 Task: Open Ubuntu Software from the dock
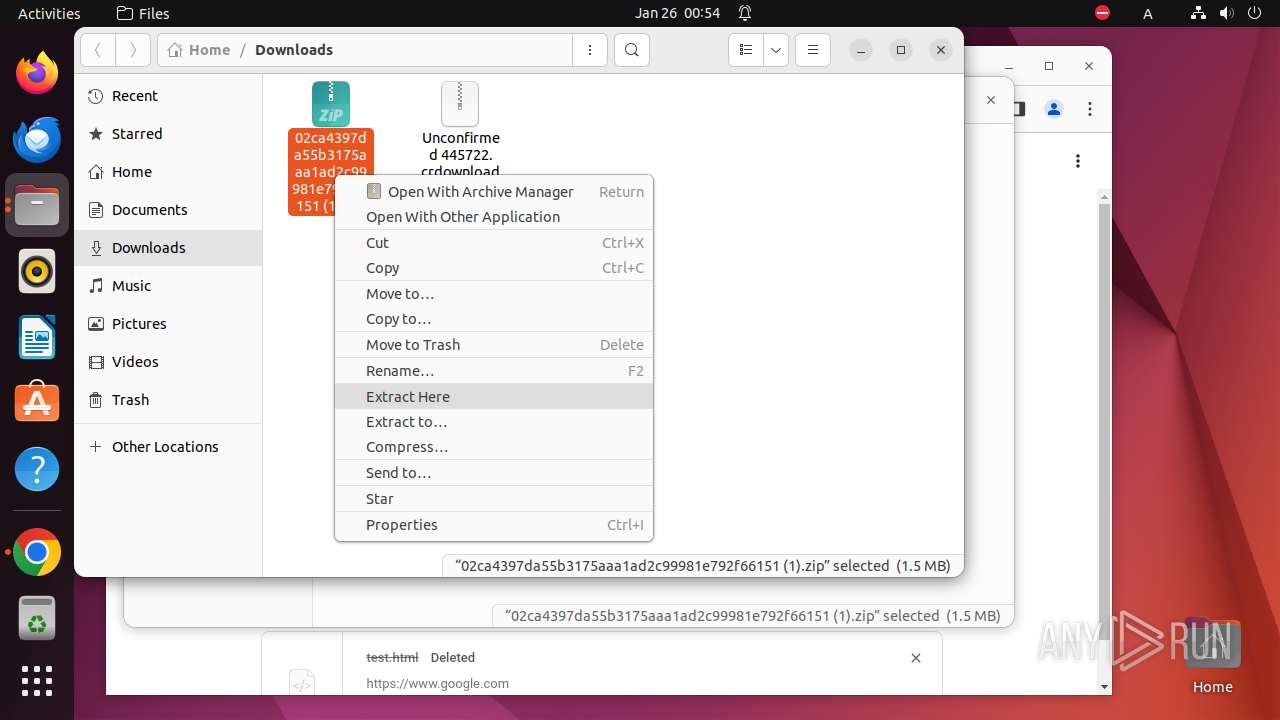coord(37,403)
